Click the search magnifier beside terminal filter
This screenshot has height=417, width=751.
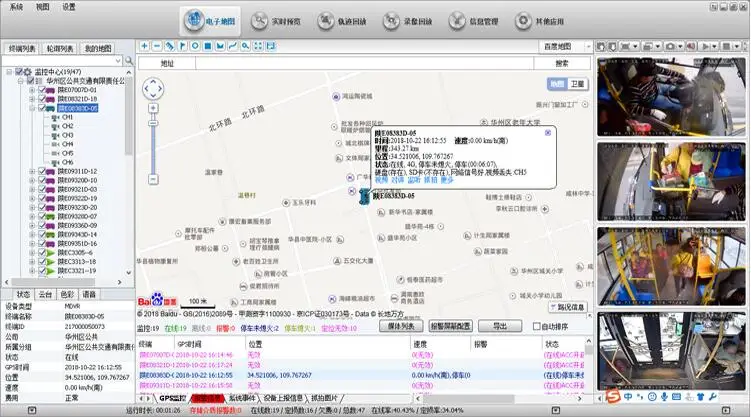click(129, 62)
